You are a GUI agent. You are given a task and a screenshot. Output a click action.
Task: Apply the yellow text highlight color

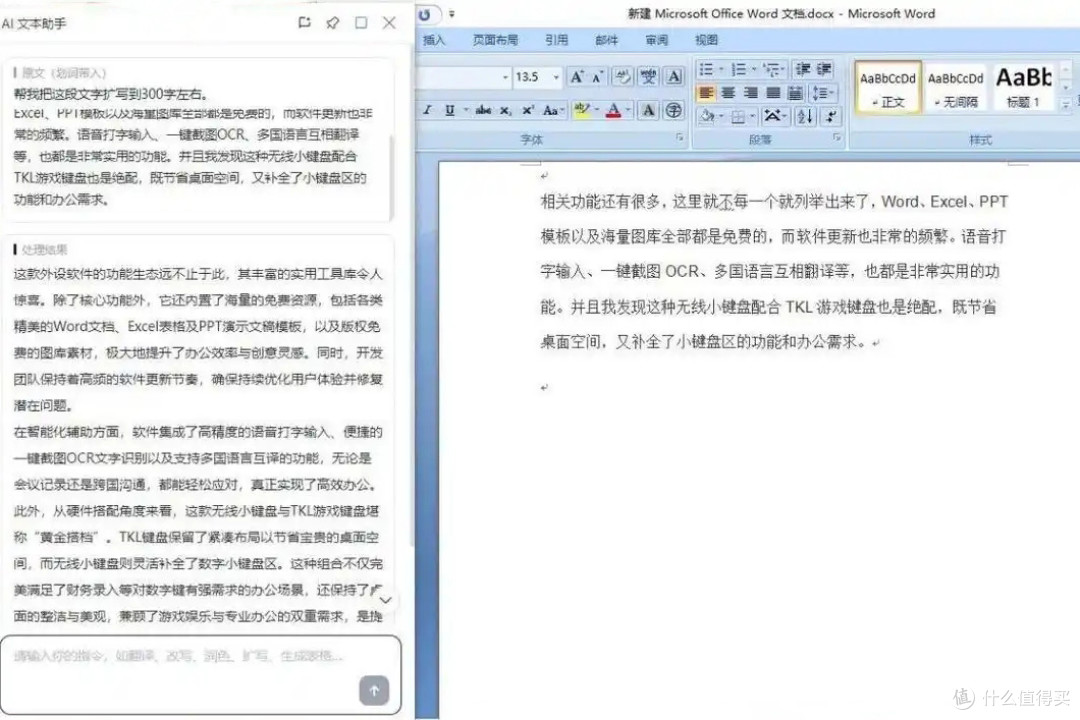tap(582, 110)
